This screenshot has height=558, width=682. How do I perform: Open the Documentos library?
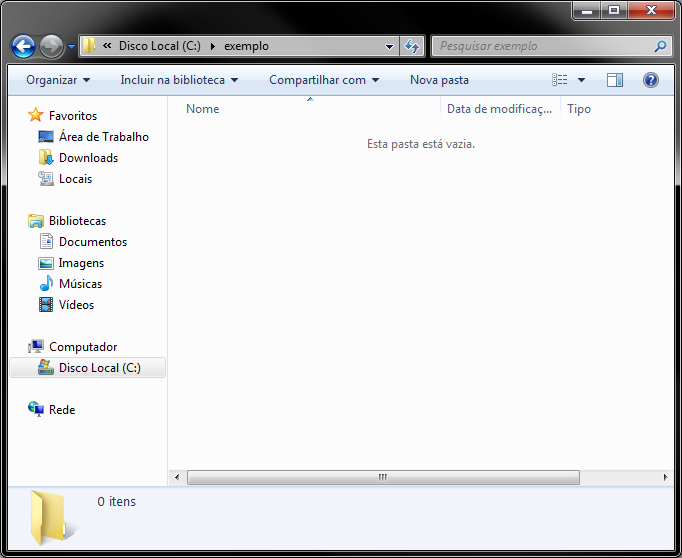coord(93,242)
